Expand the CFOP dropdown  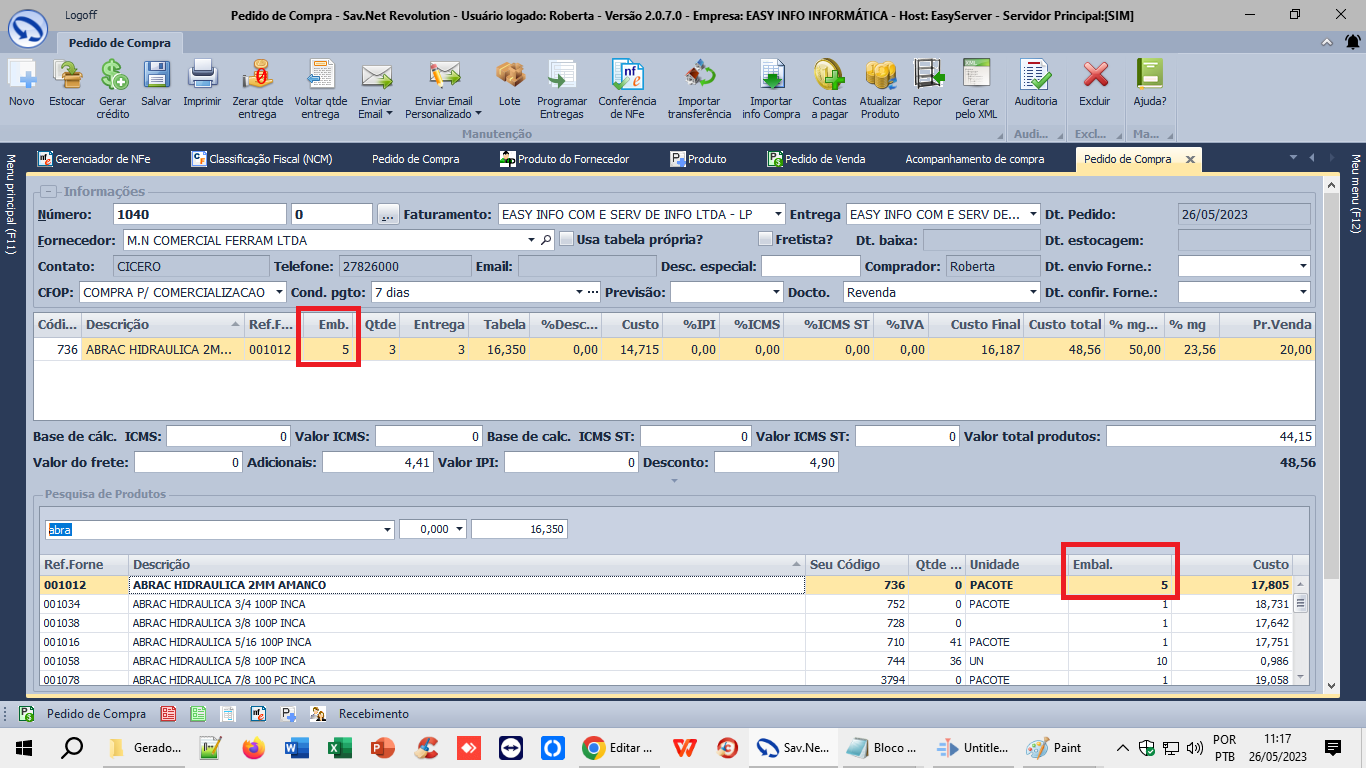click(279, 293)
